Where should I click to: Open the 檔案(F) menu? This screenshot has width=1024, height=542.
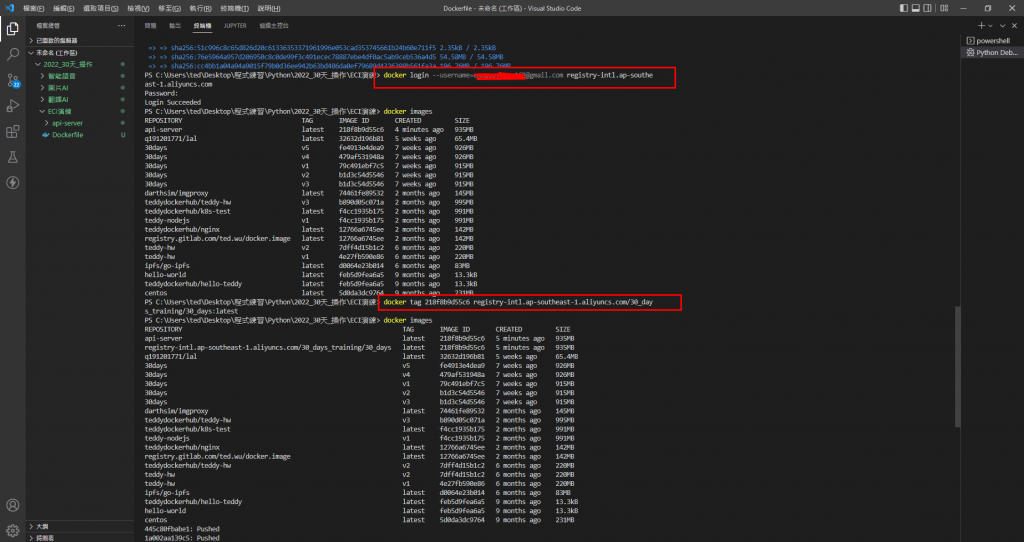[33, 8]
